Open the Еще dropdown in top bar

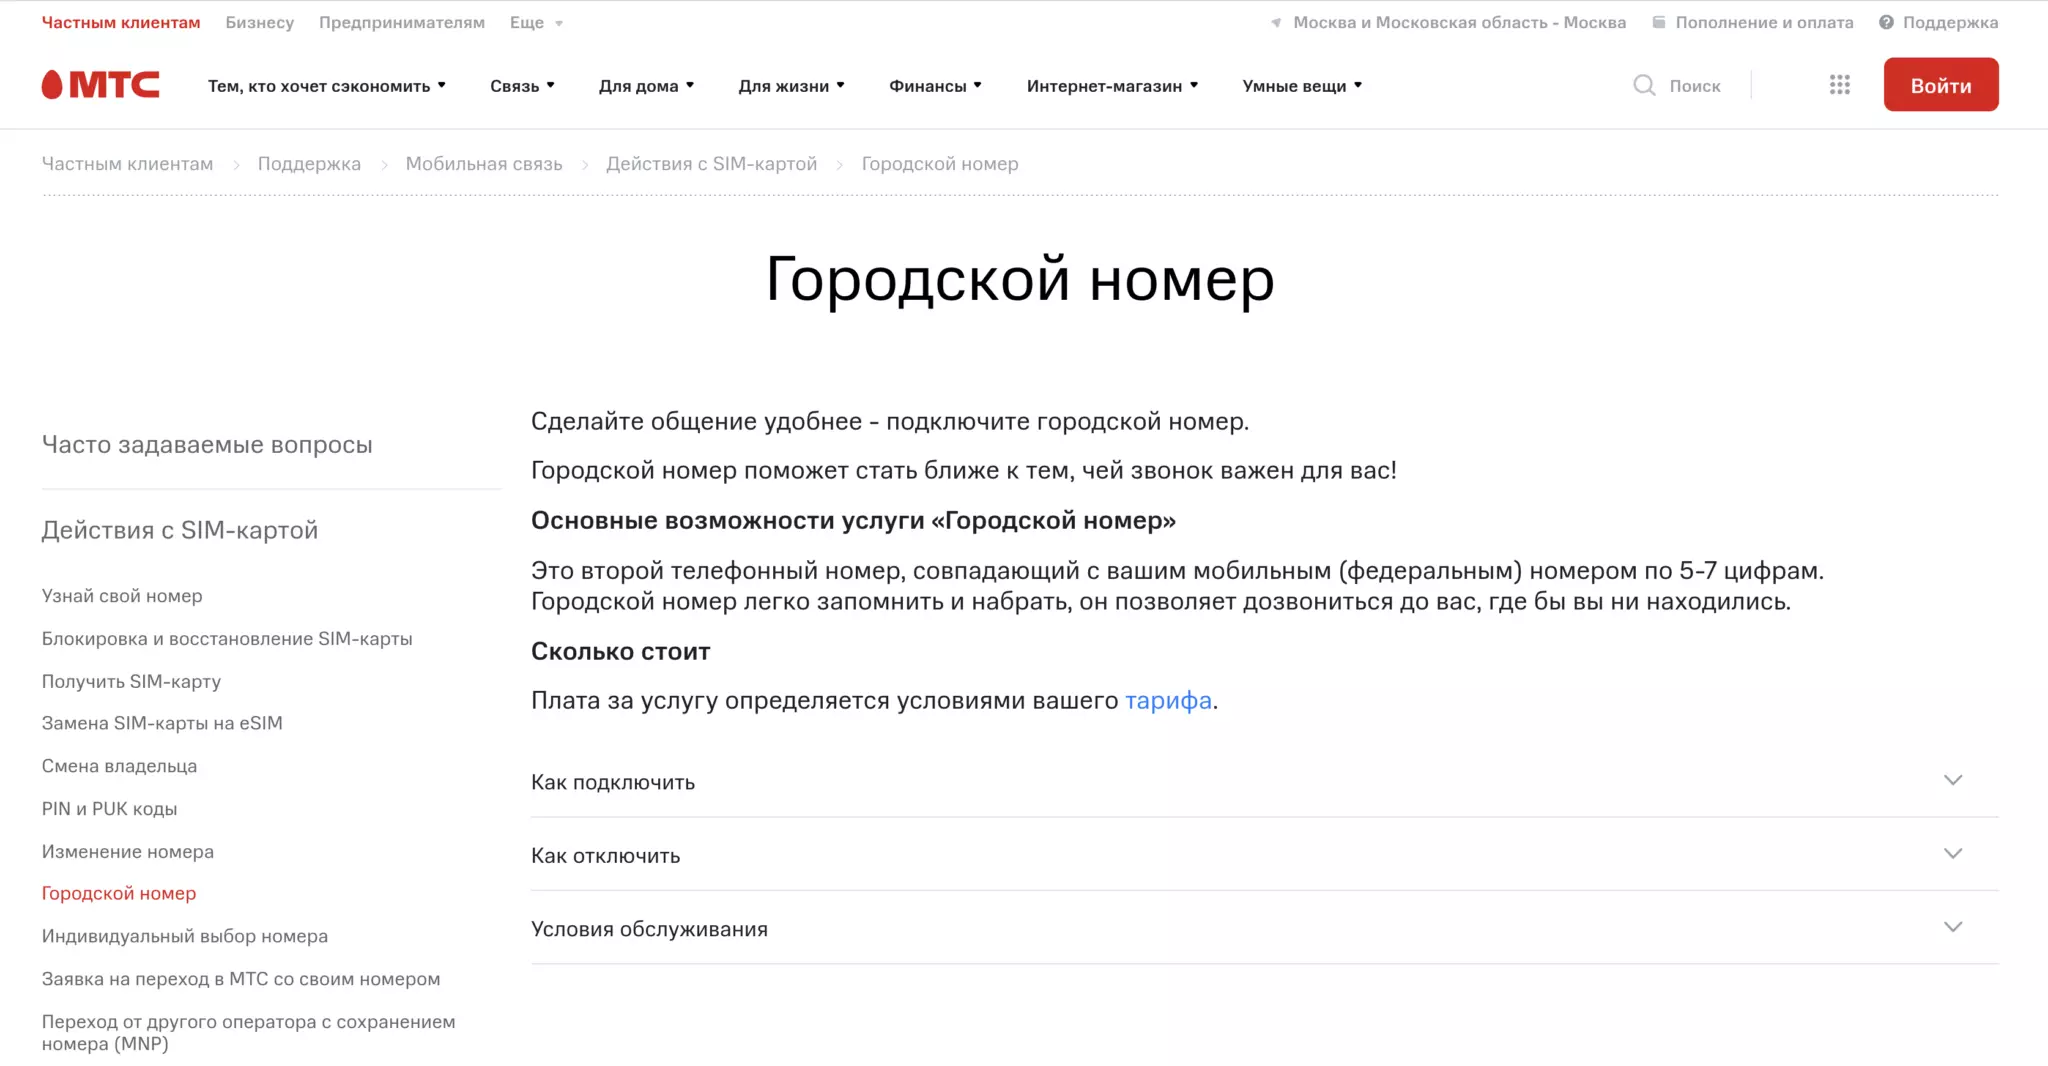click(536, 22)
